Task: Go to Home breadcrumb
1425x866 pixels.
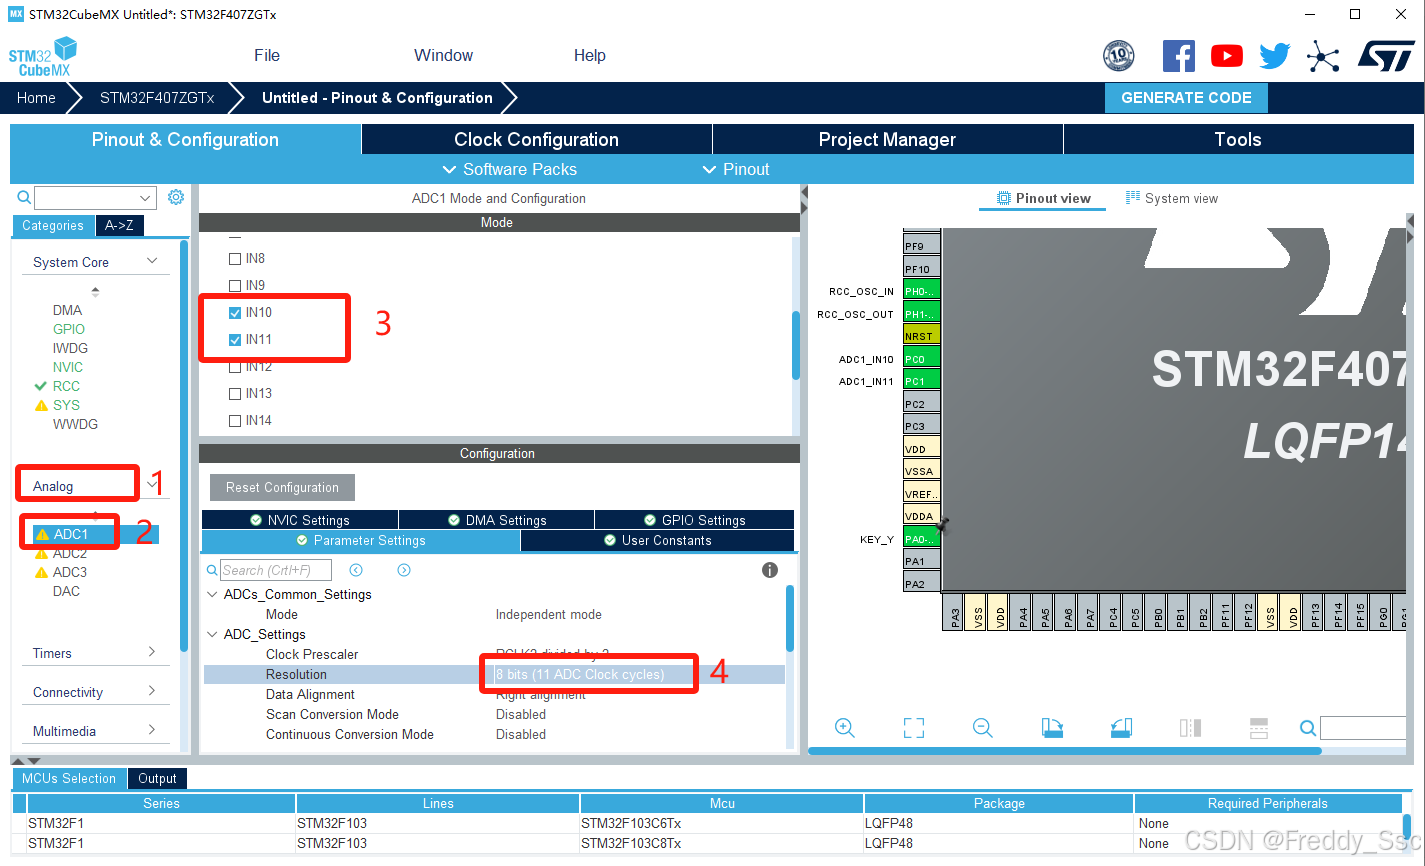Action: 36,98
